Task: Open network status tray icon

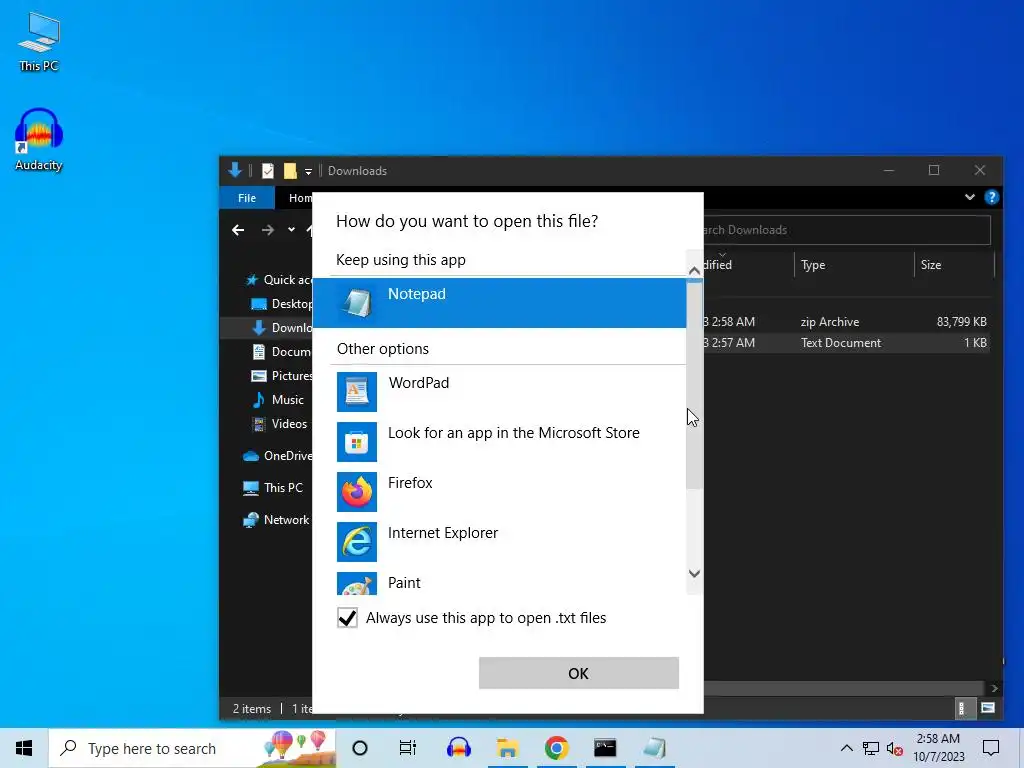Action: 871,748
